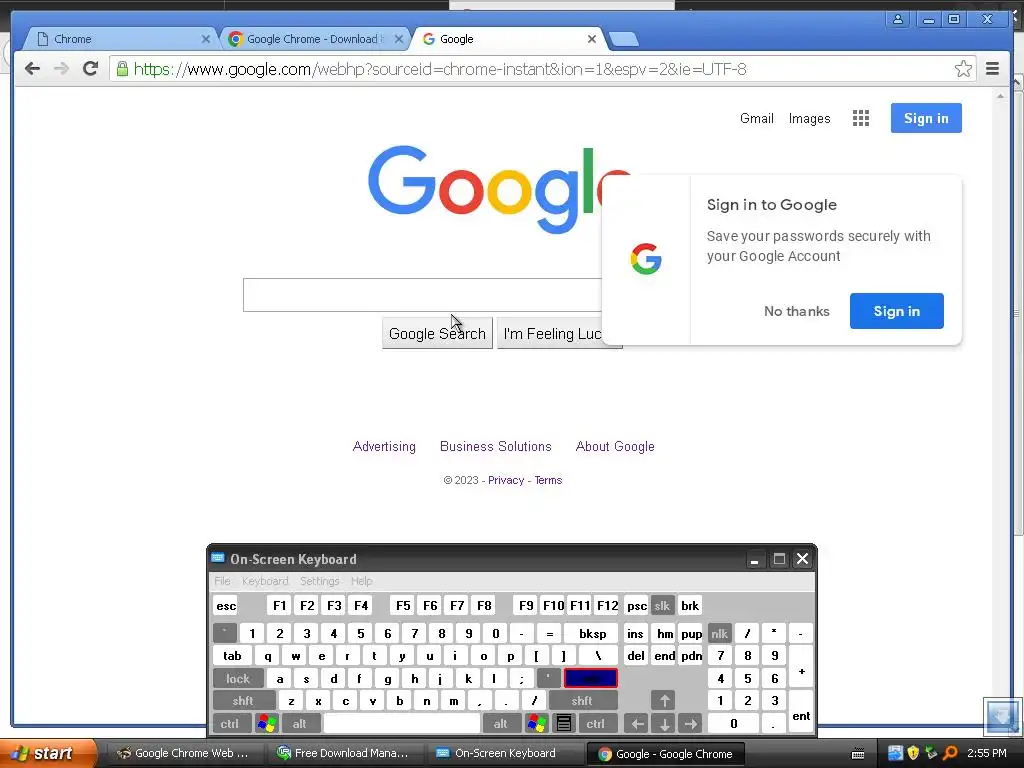
Task: Click the F5 key on On-Screen Keyboard
Action: coord(403,605)
